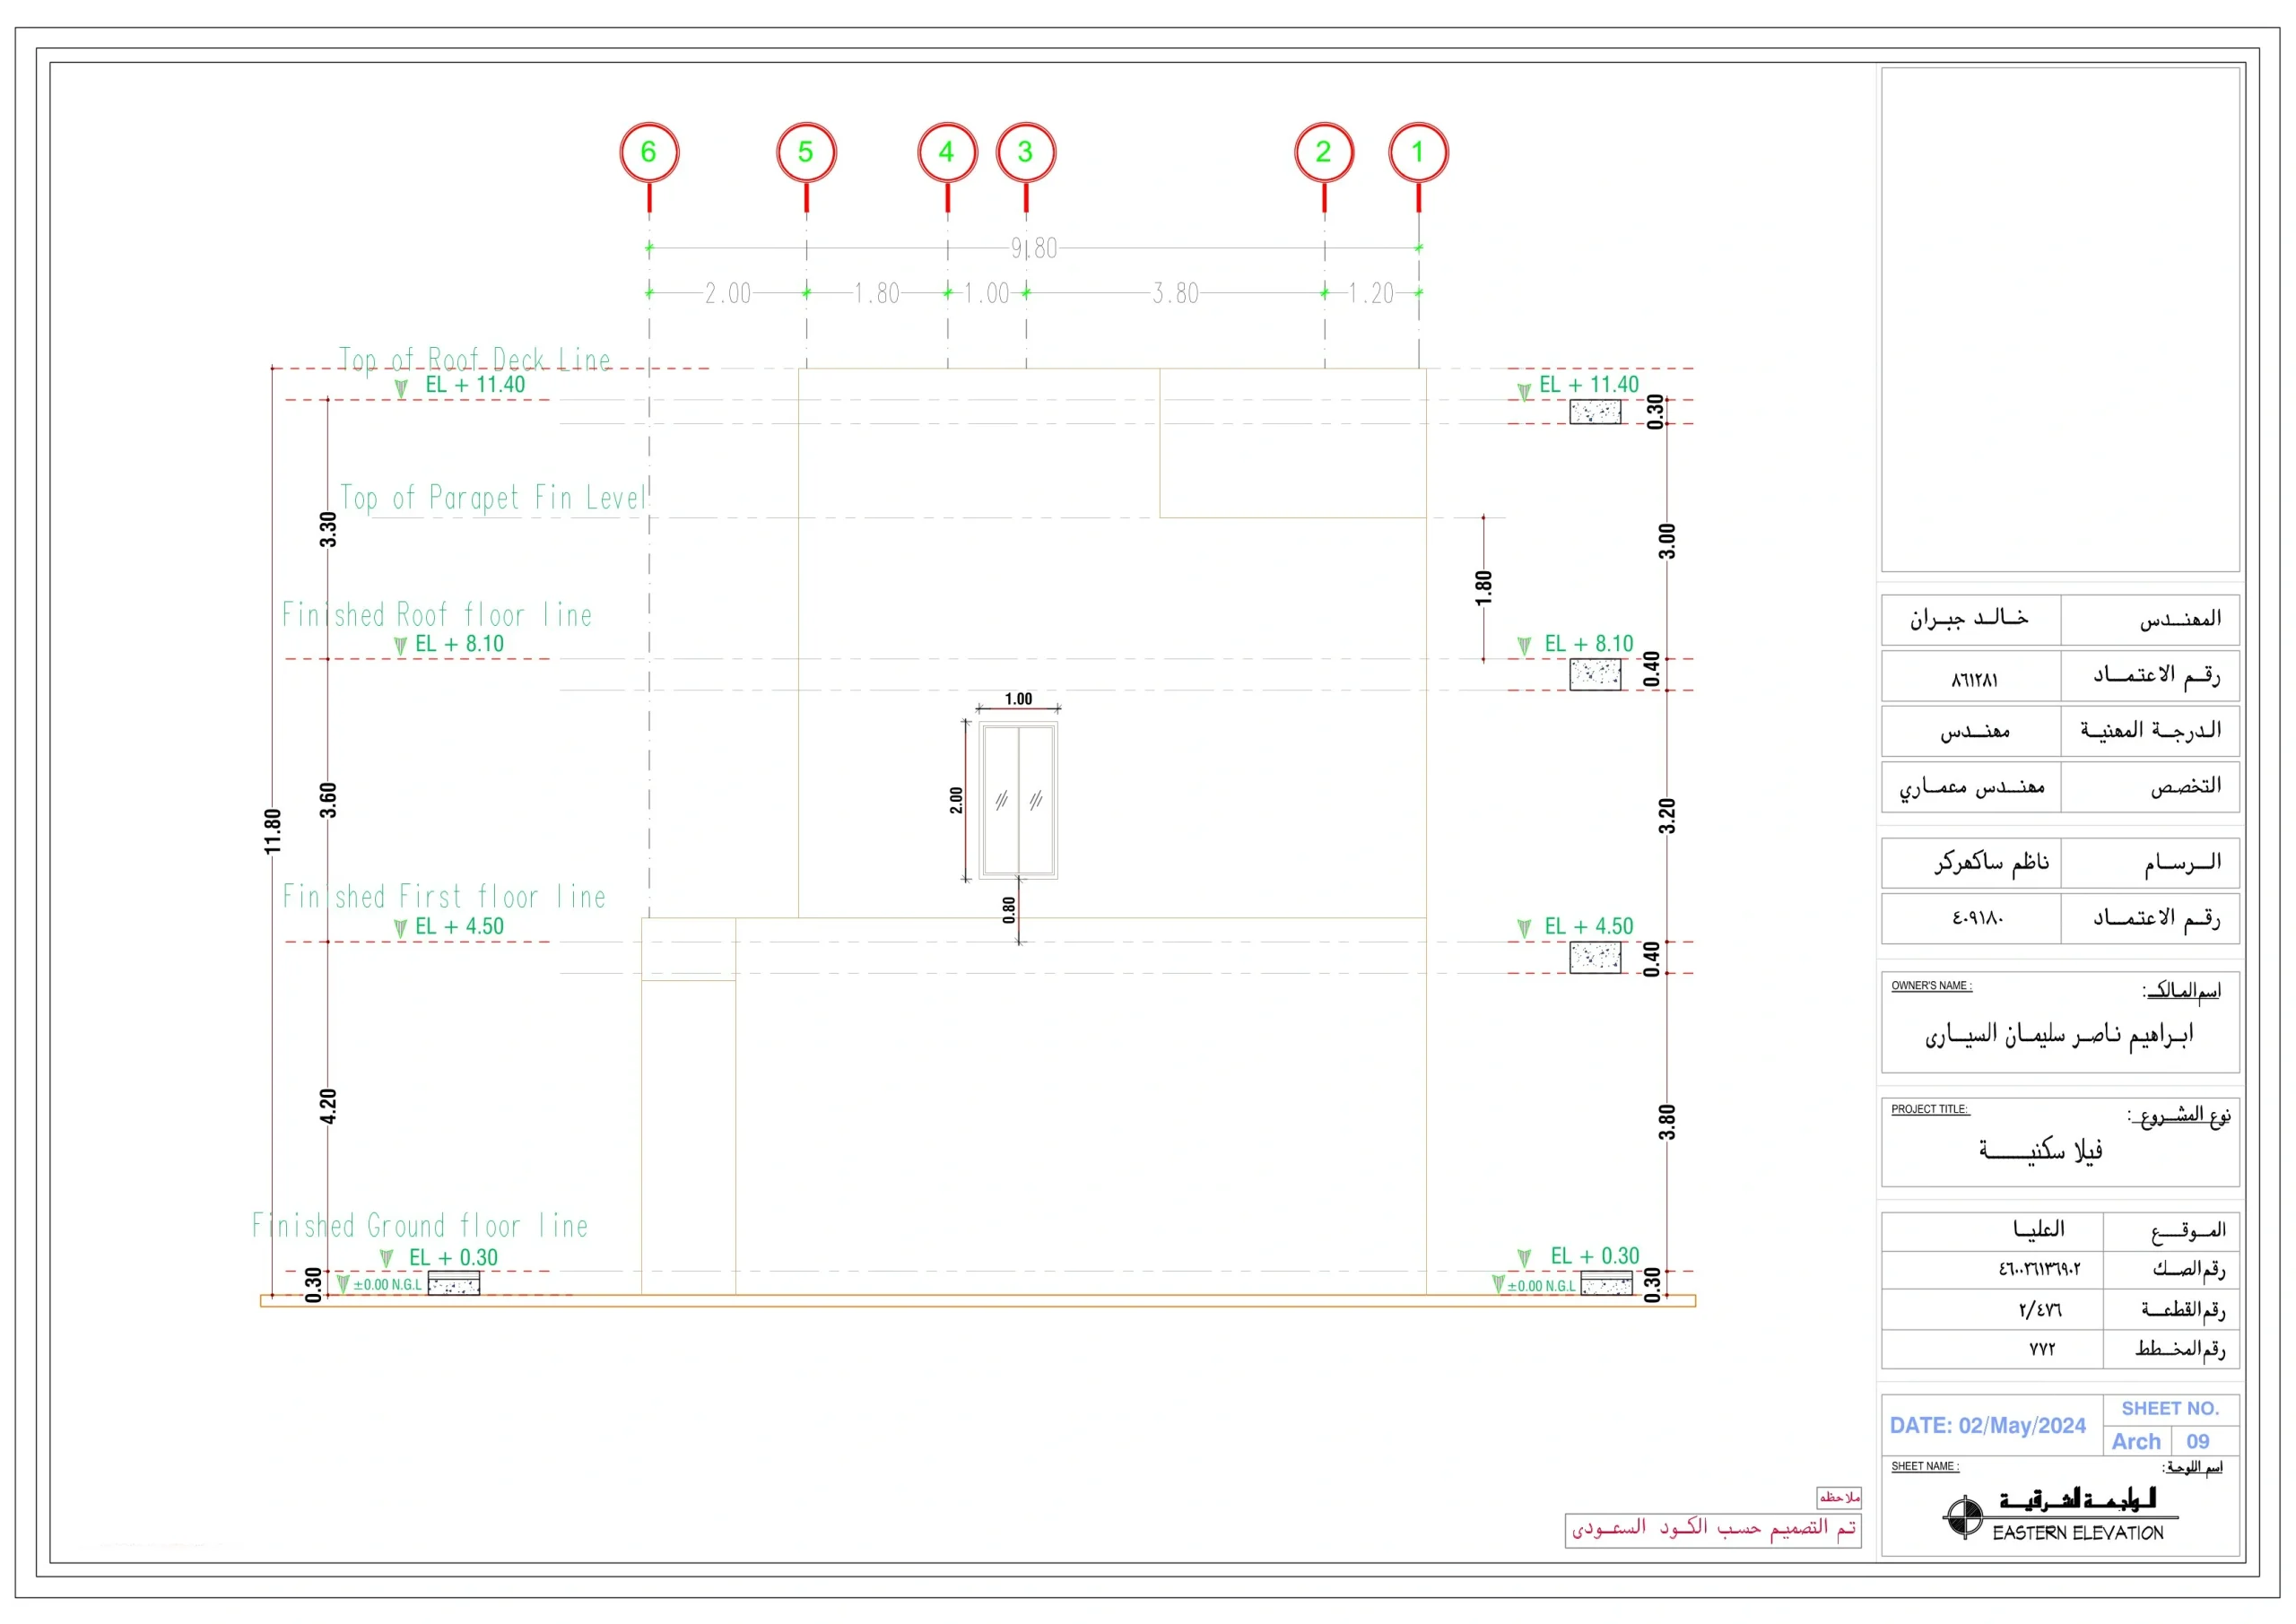Click concrete hatch box near right EL + 4.50
Viewport: 2296px width, 1624px height.
pyautogui.click(x=1595, y=957)
